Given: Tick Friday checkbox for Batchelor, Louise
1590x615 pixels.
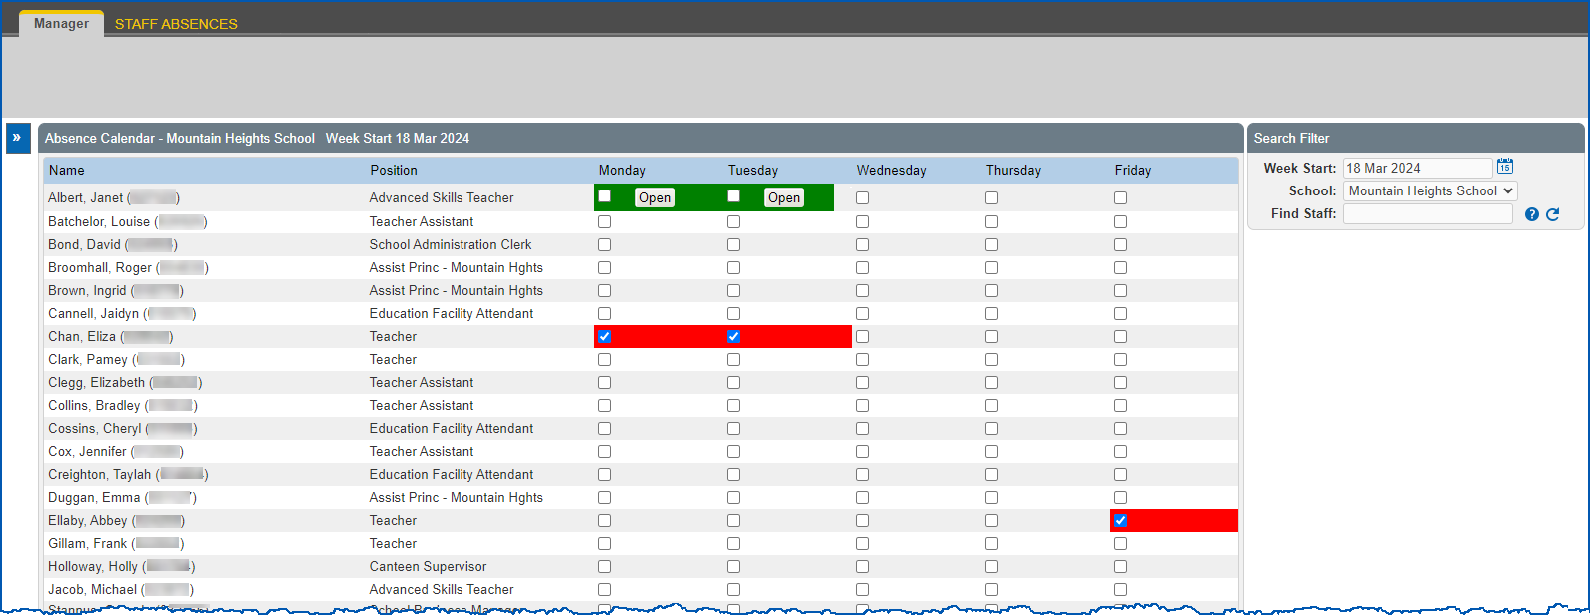Looking at the screenshot, I should (1120, 222).
